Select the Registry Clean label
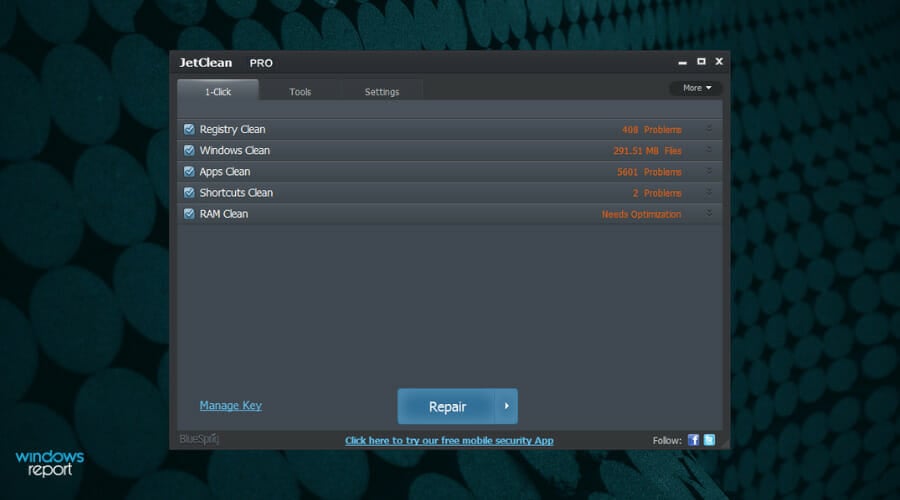This screenshot has width=900, height=500. 232,130
